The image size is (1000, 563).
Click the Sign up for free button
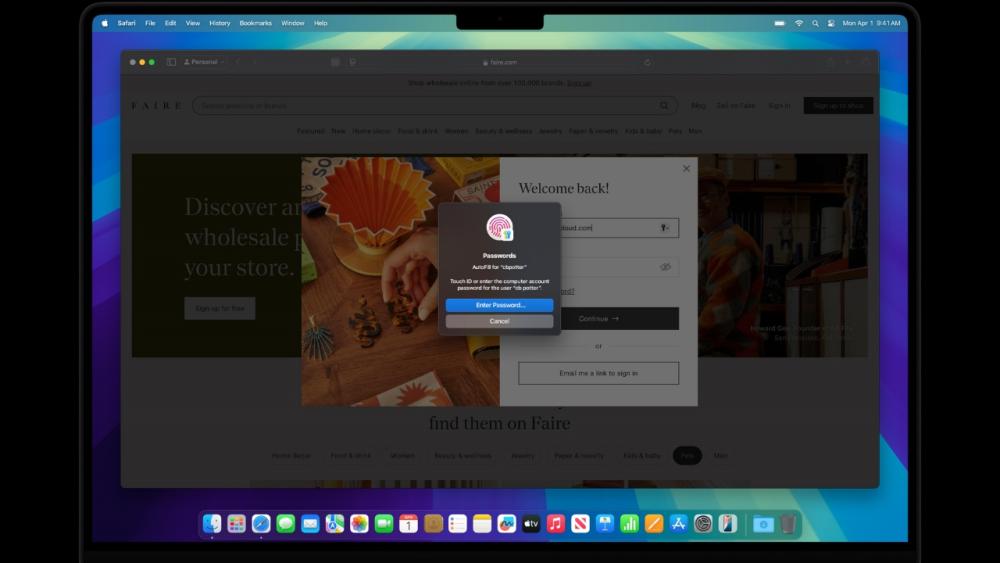(220, 309)
